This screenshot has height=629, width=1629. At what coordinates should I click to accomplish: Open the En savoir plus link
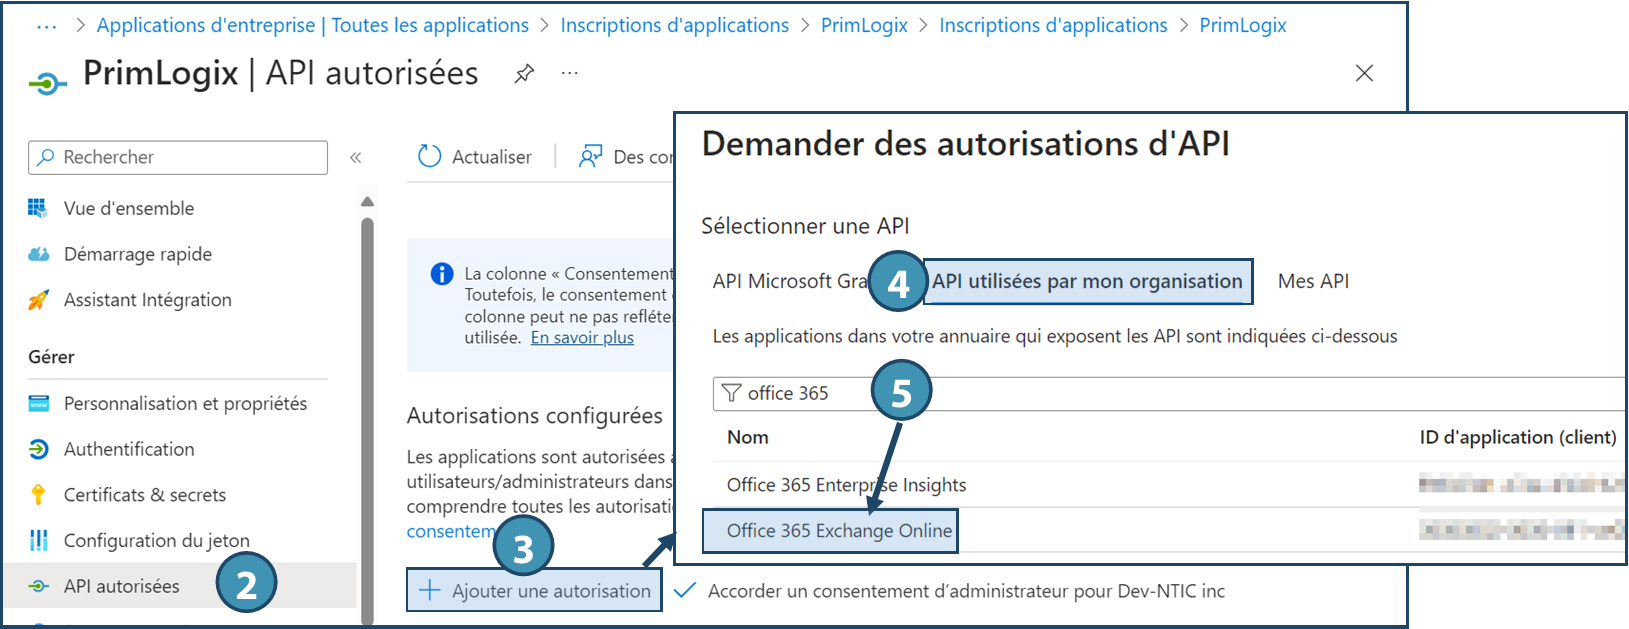[582, 338]
